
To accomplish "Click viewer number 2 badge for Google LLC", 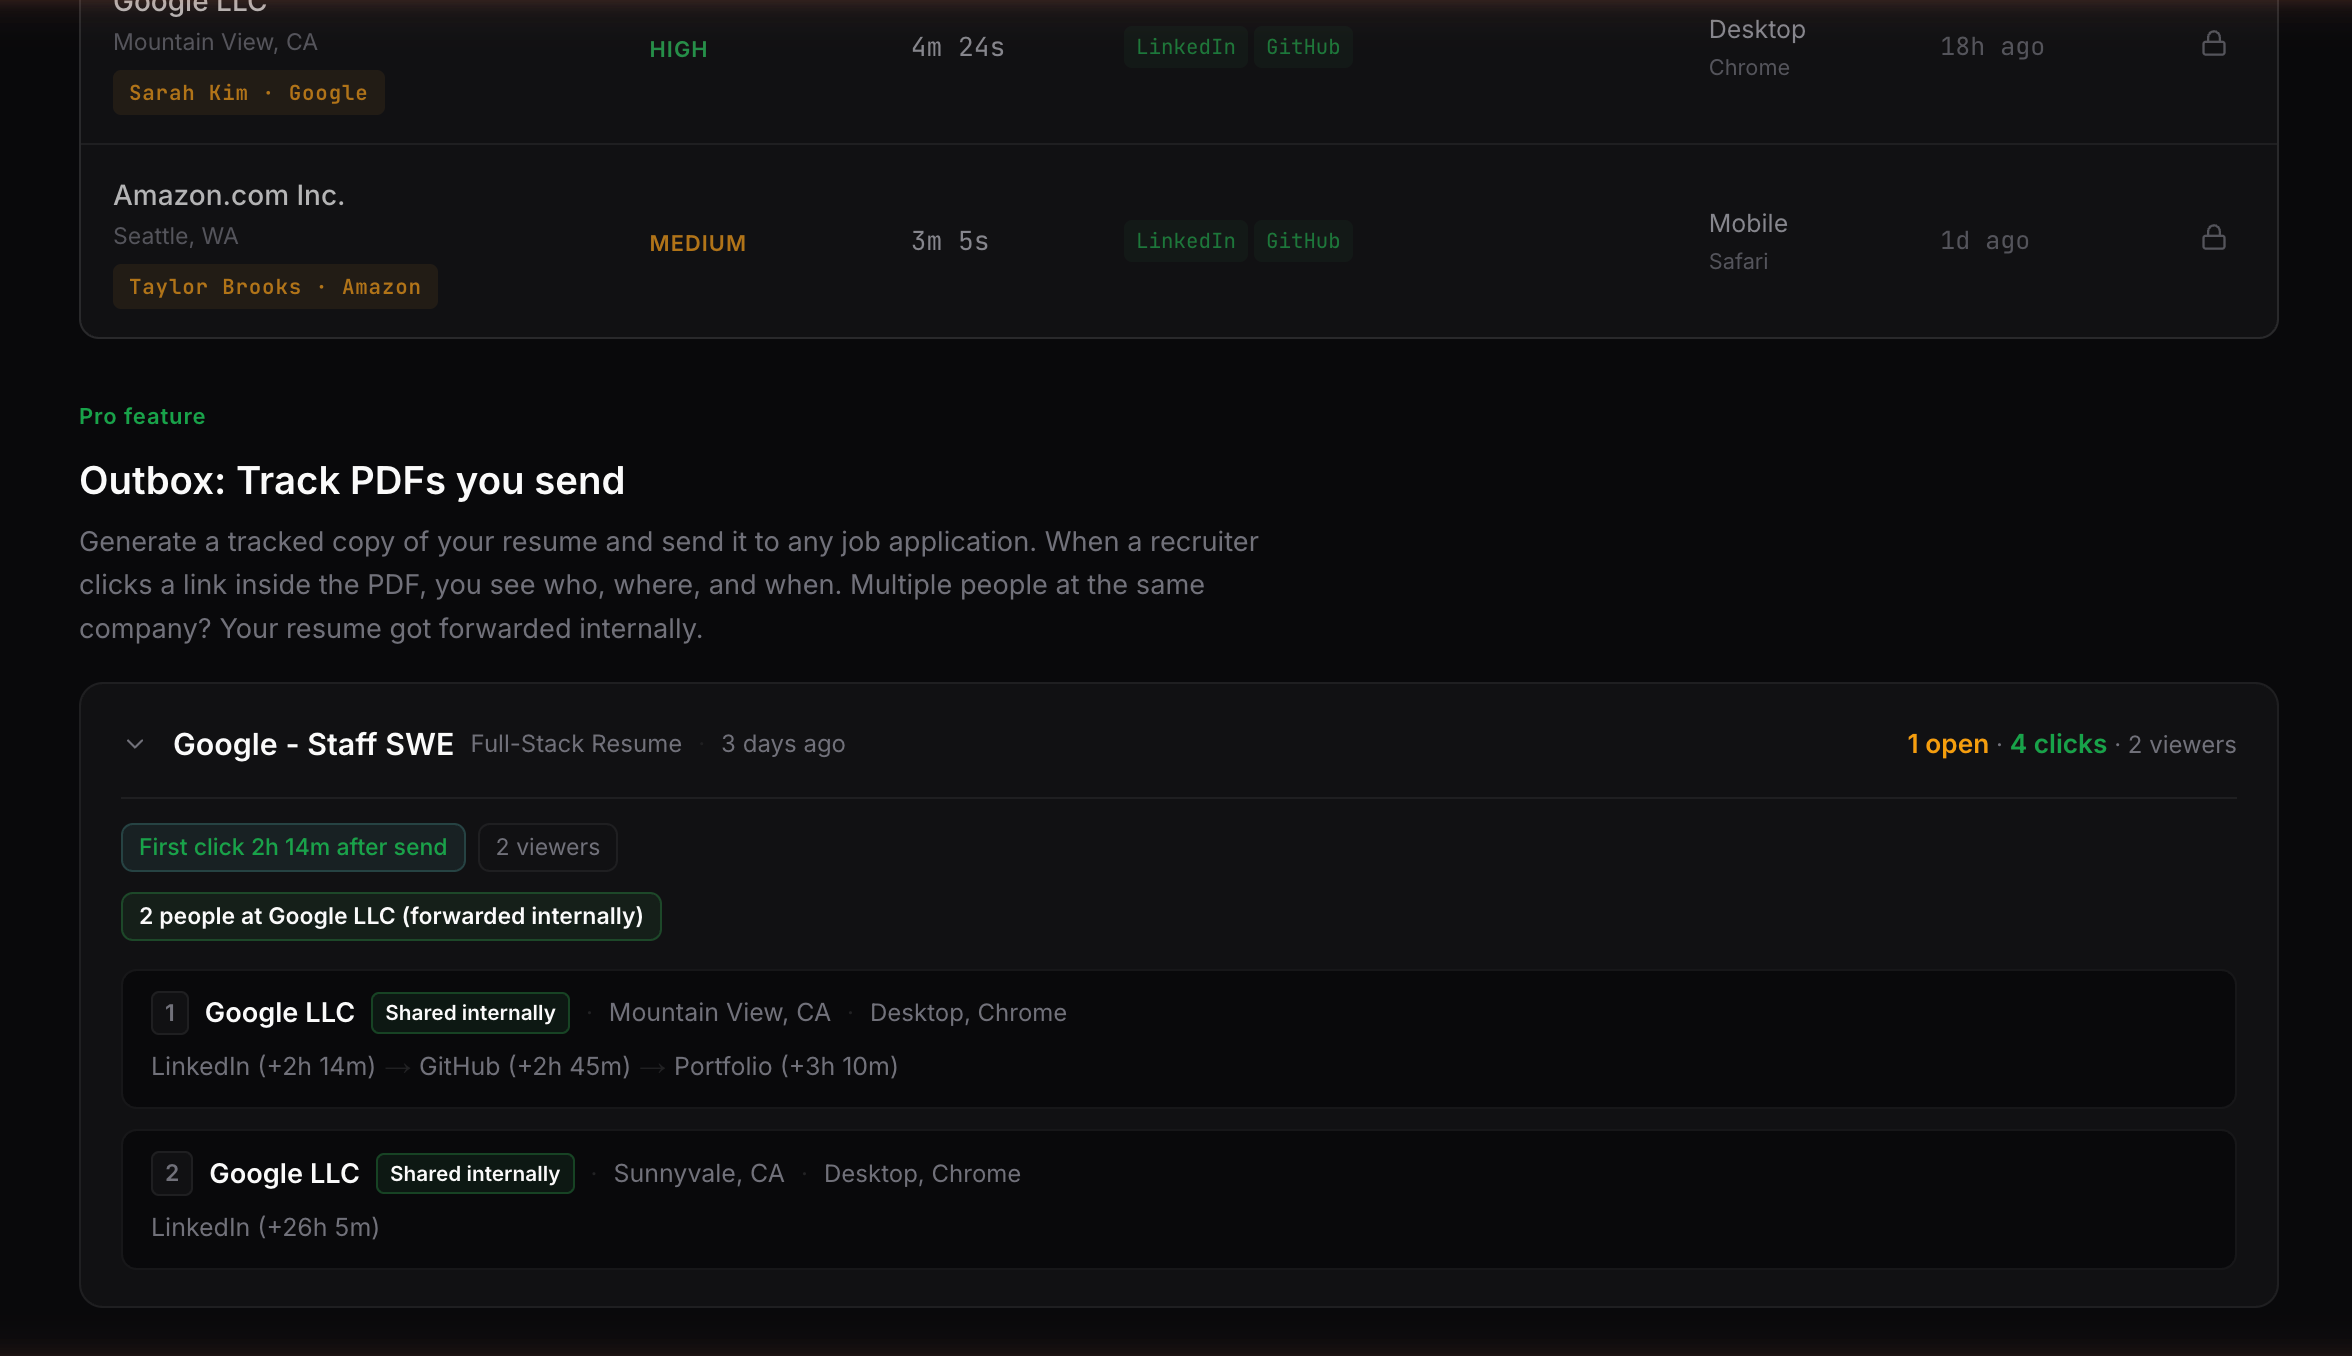I will (171, 1173).
